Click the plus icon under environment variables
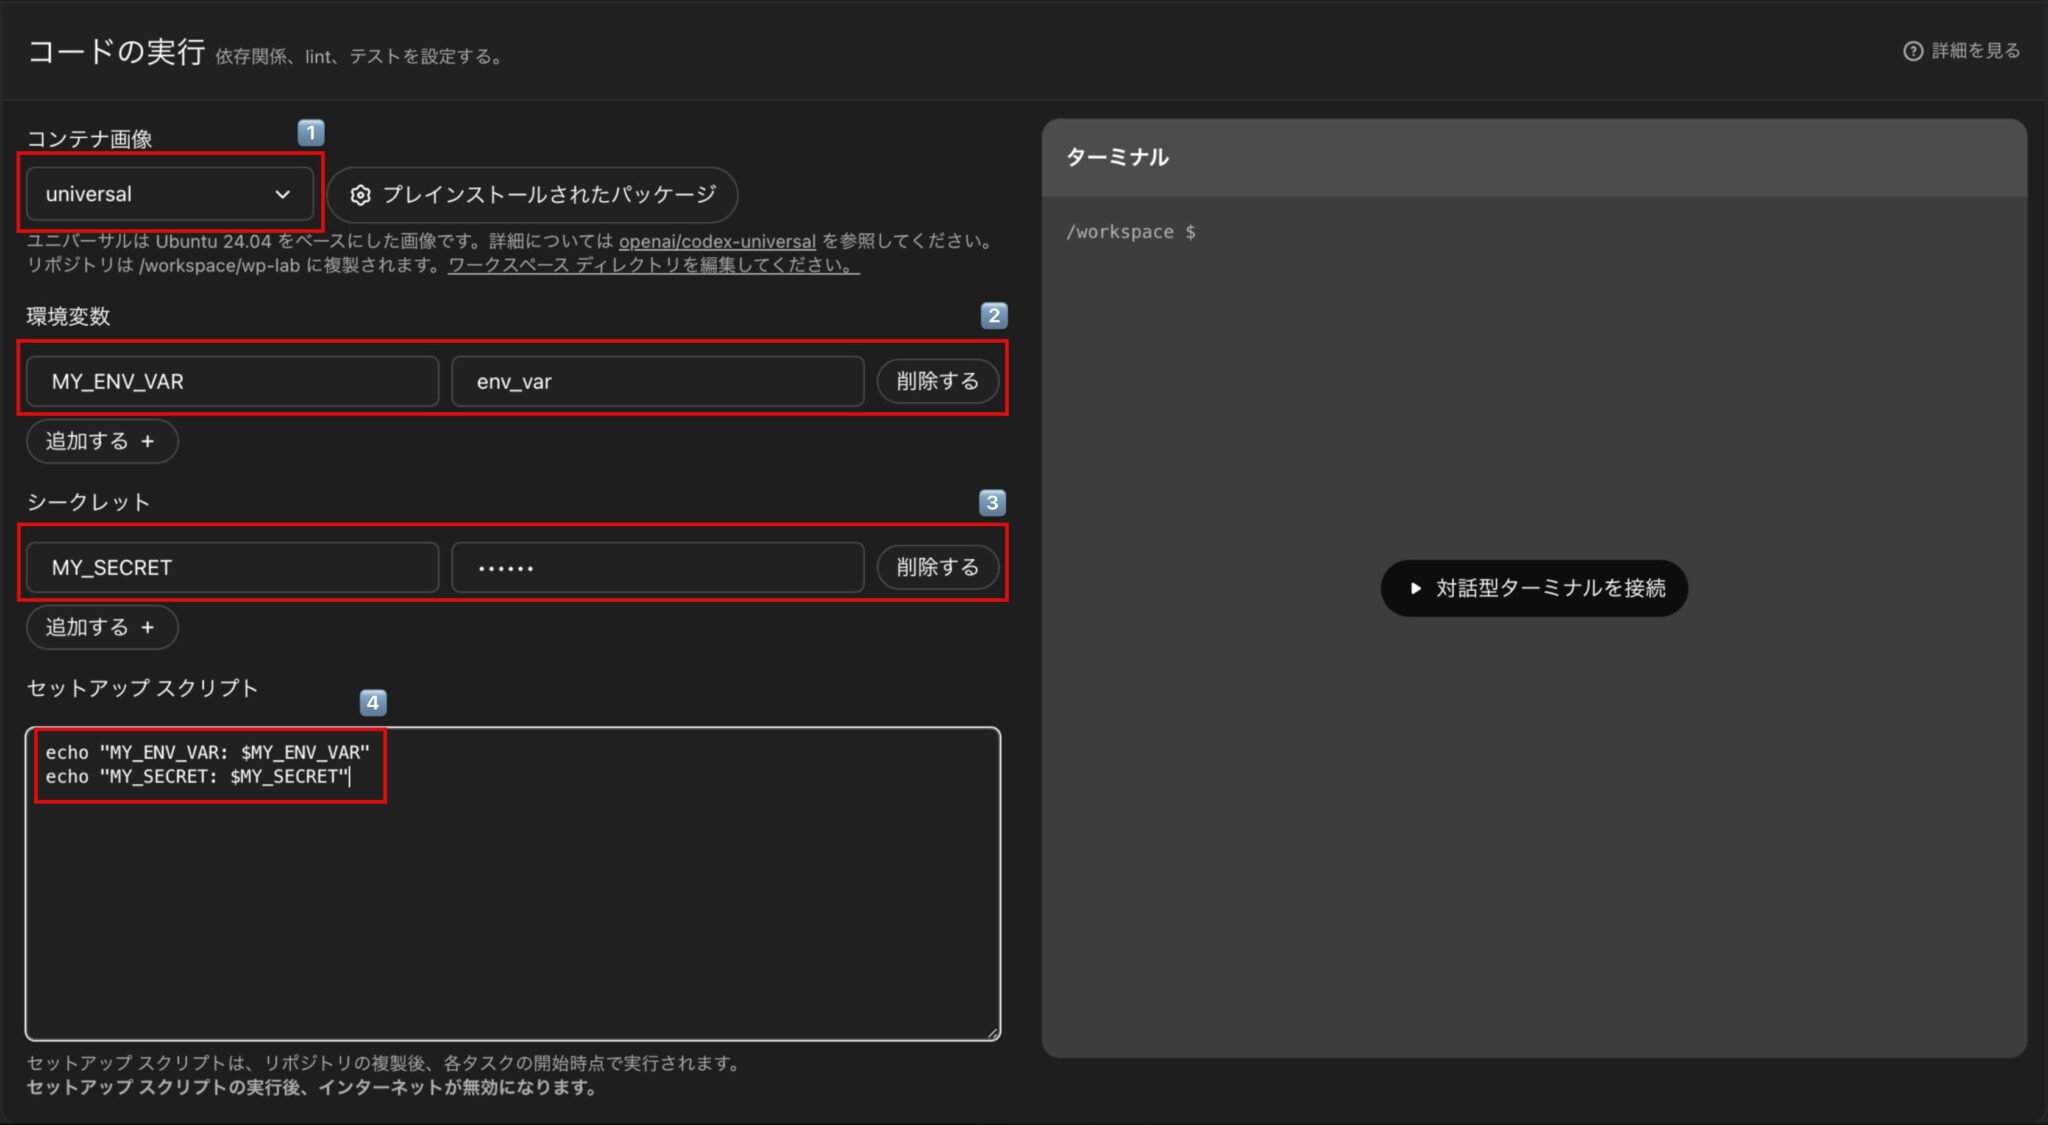Image resolution: width=2048 pixels, height=1125 pixels. [x=148, y=441]
